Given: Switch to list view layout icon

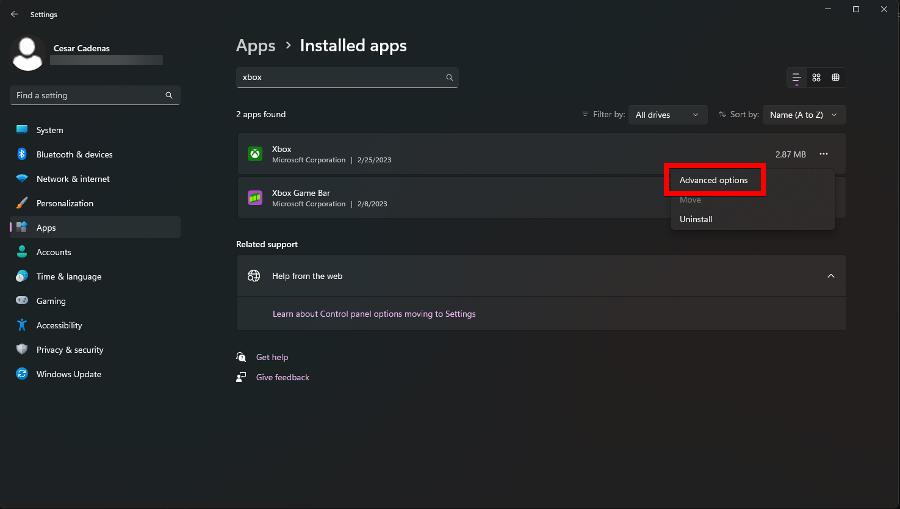Looking at the screenshot, I should coord(796,77).
